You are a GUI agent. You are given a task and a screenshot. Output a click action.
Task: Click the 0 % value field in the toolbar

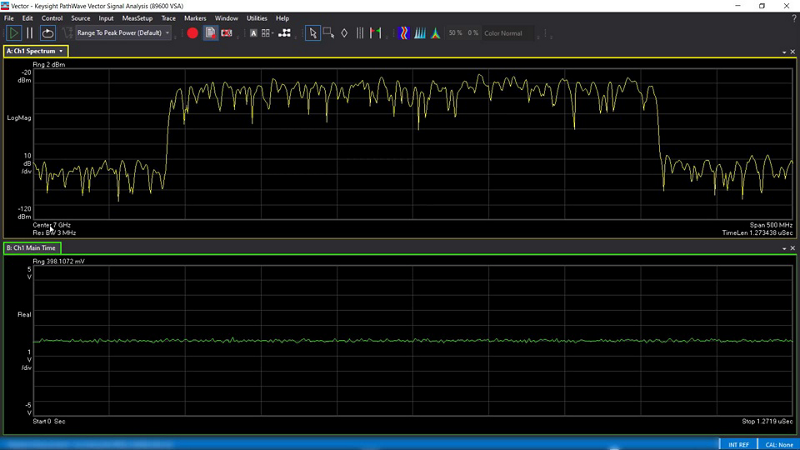473,33
